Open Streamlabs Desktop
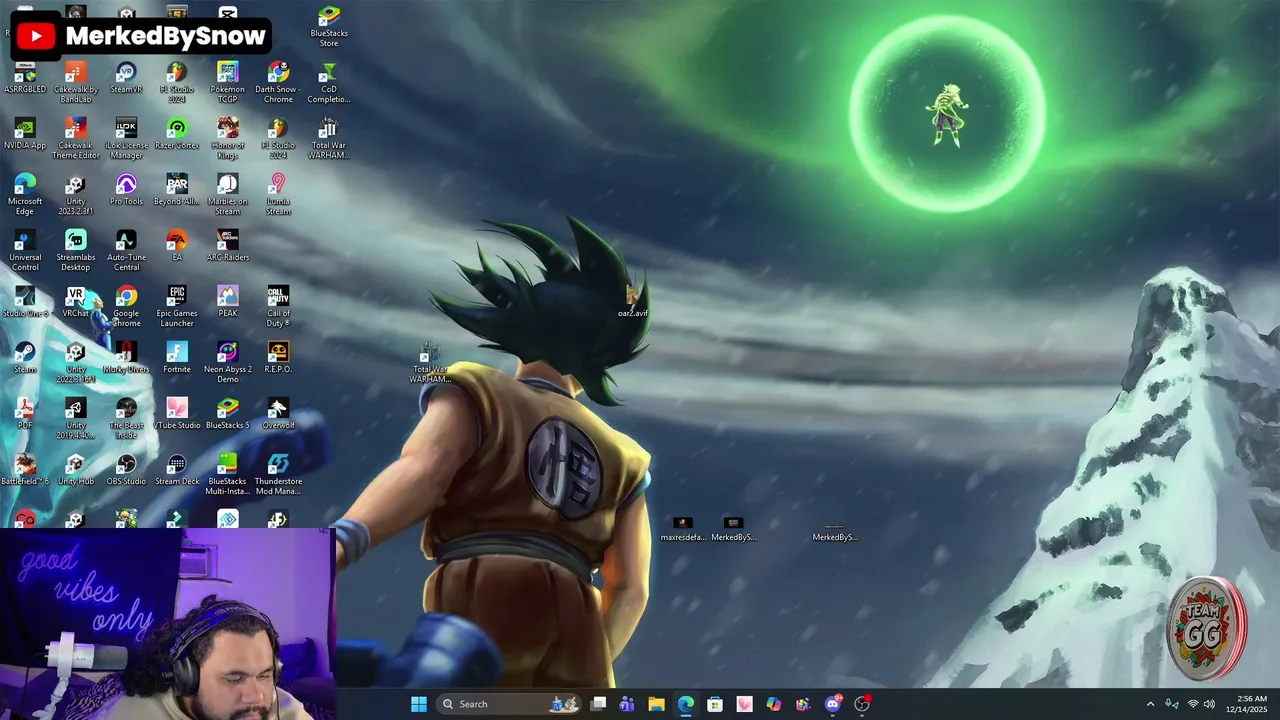Image resolution: width=1280 pixels, height=720 pixels. tap(76, 251)
